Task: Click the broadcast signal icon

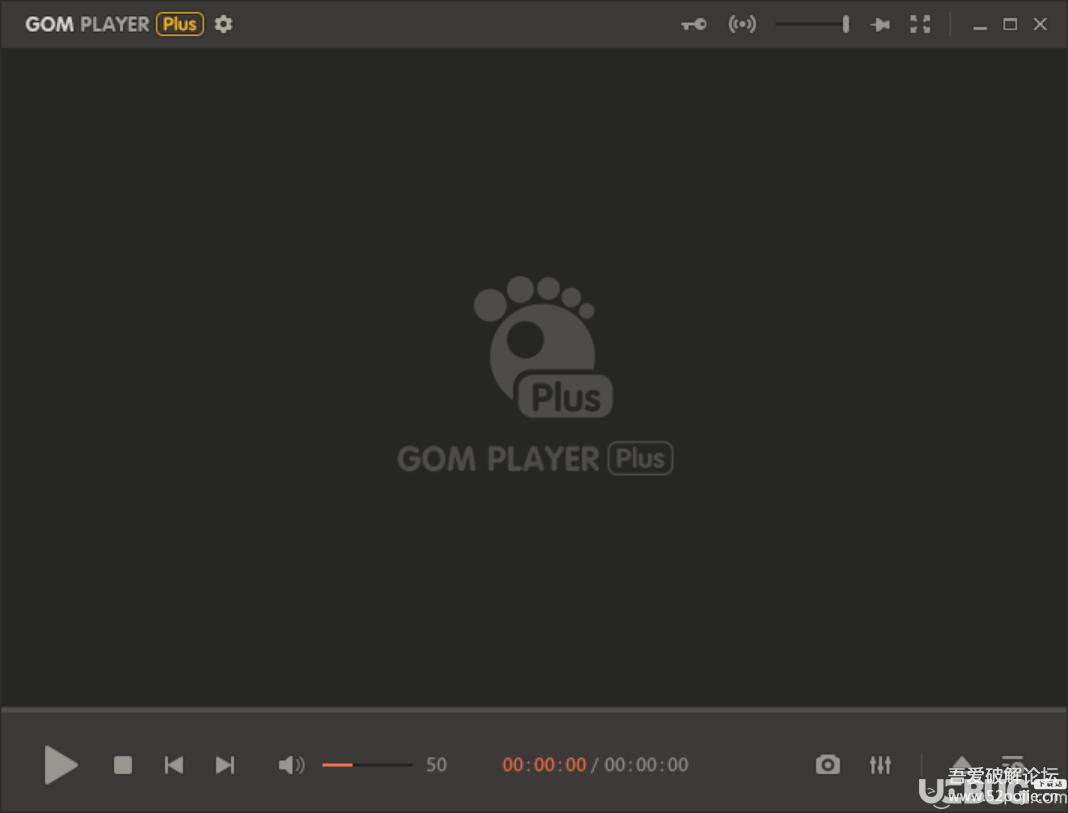Action: (742, 24)
